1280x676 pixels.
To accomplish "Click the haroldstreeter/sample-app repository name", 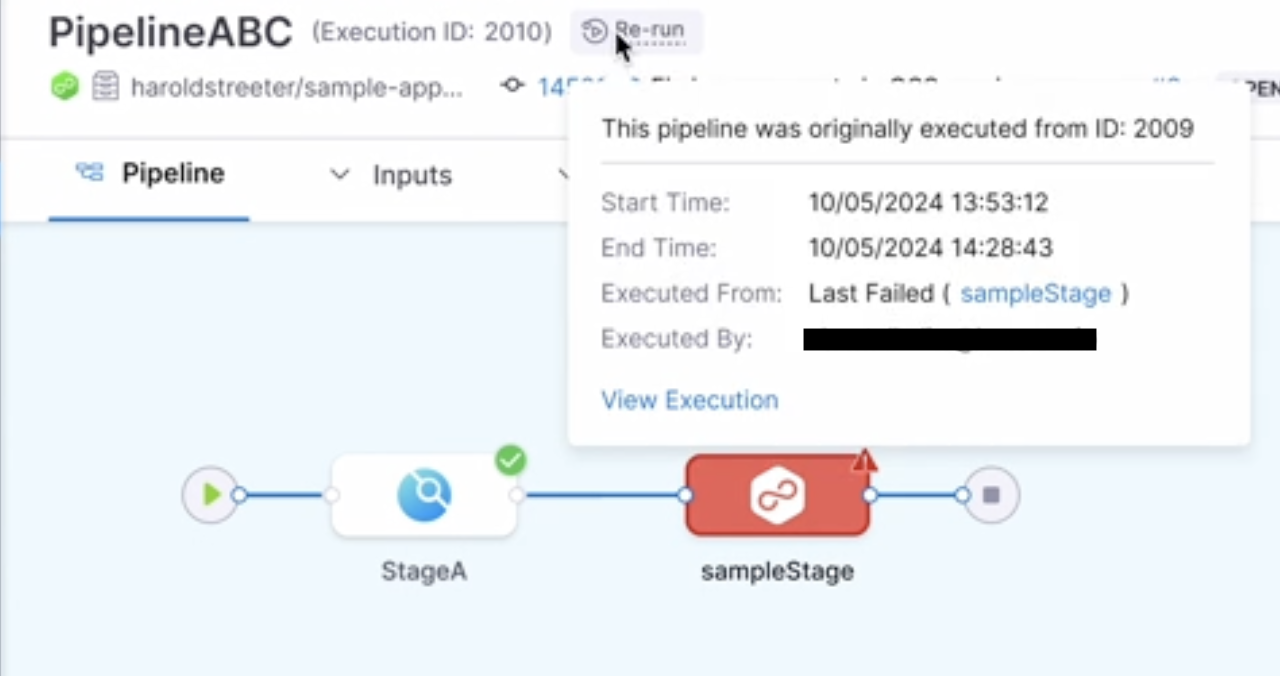I will point(297,87).
